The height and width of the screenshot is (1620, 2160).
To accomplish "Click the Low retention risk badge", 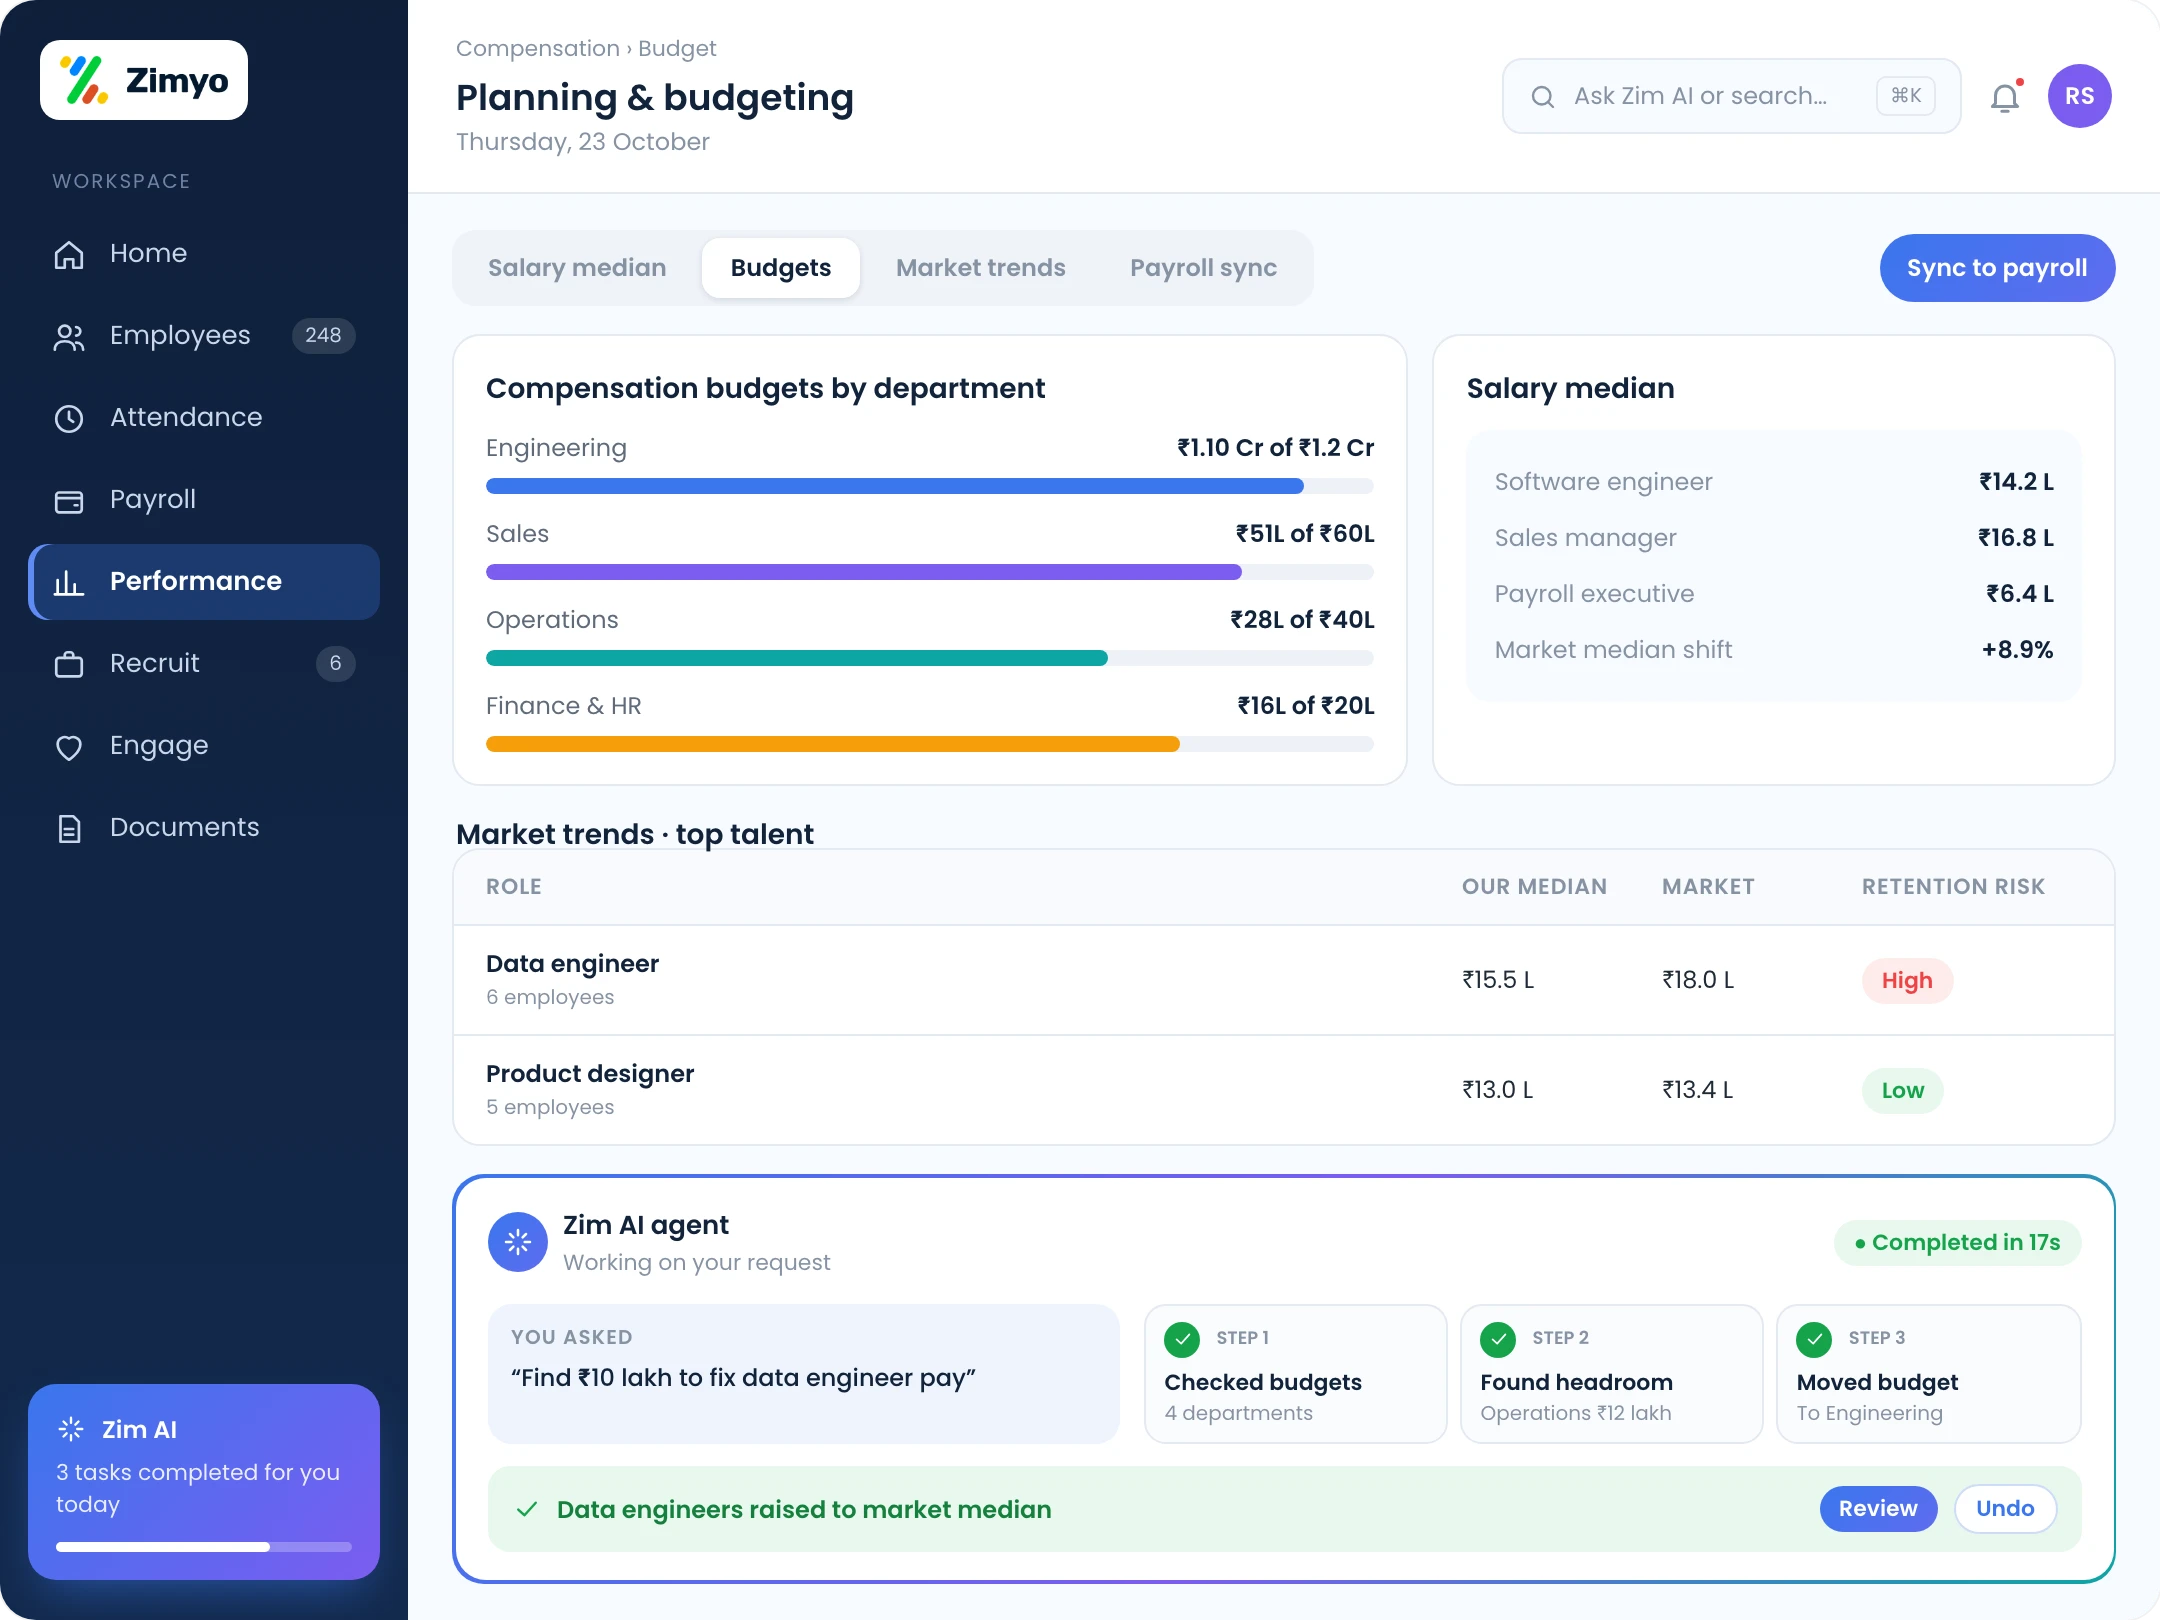I will pyautogui.click(x=1902, y=1090).
